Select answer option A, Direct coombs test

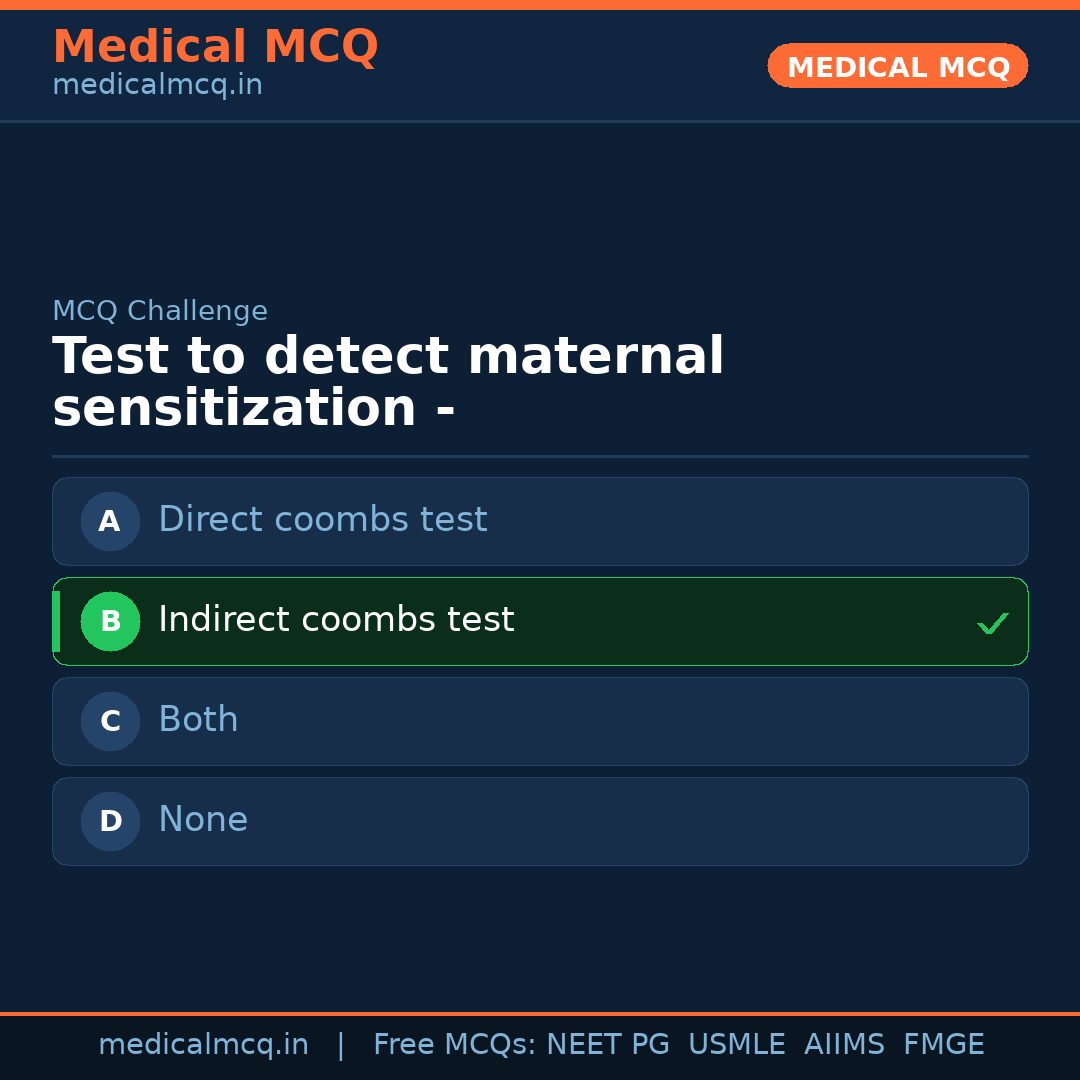540,521
